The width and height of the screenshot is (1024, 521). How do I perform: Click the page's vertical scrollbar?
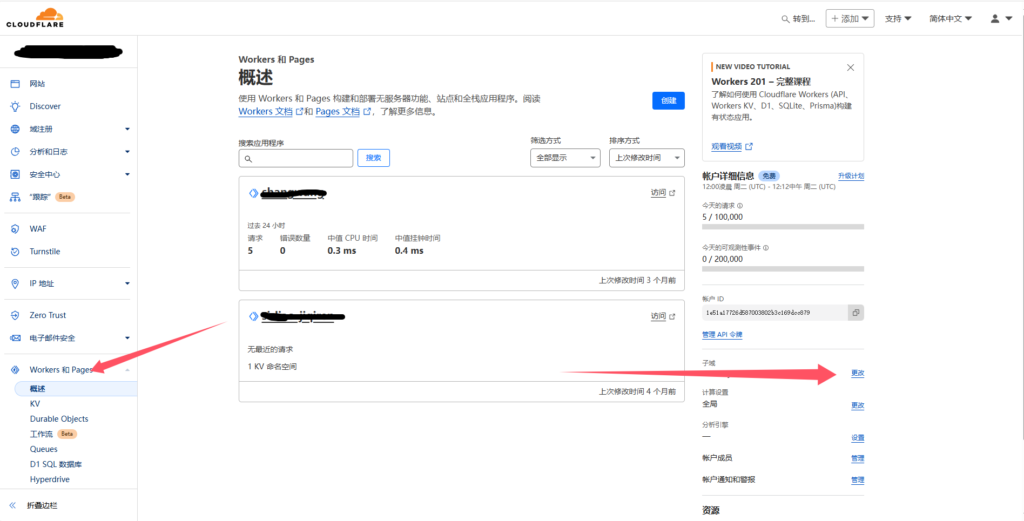(x=1021, y=229)
